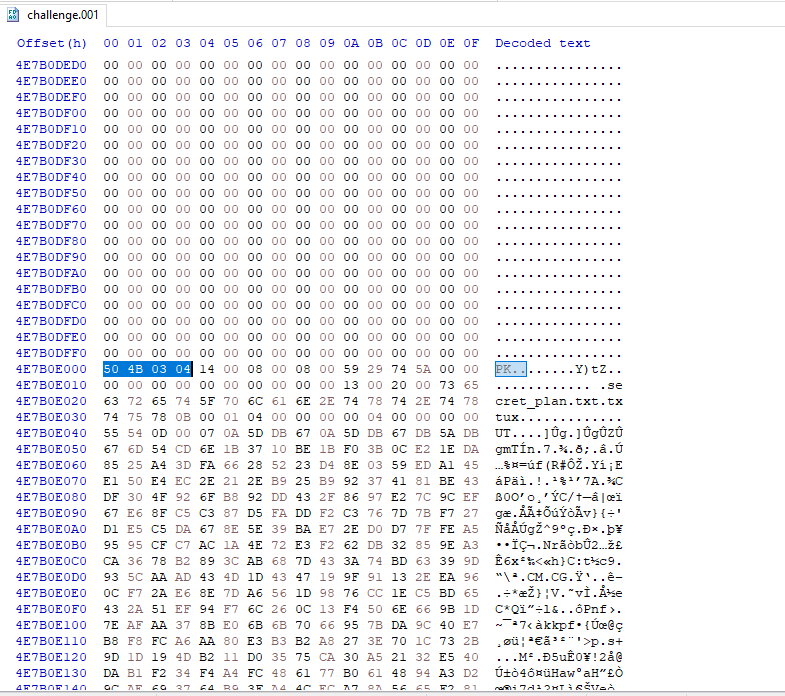Select offset row 4E7B0E040
This screenshot has width=785, height=696.
[51, 434]
